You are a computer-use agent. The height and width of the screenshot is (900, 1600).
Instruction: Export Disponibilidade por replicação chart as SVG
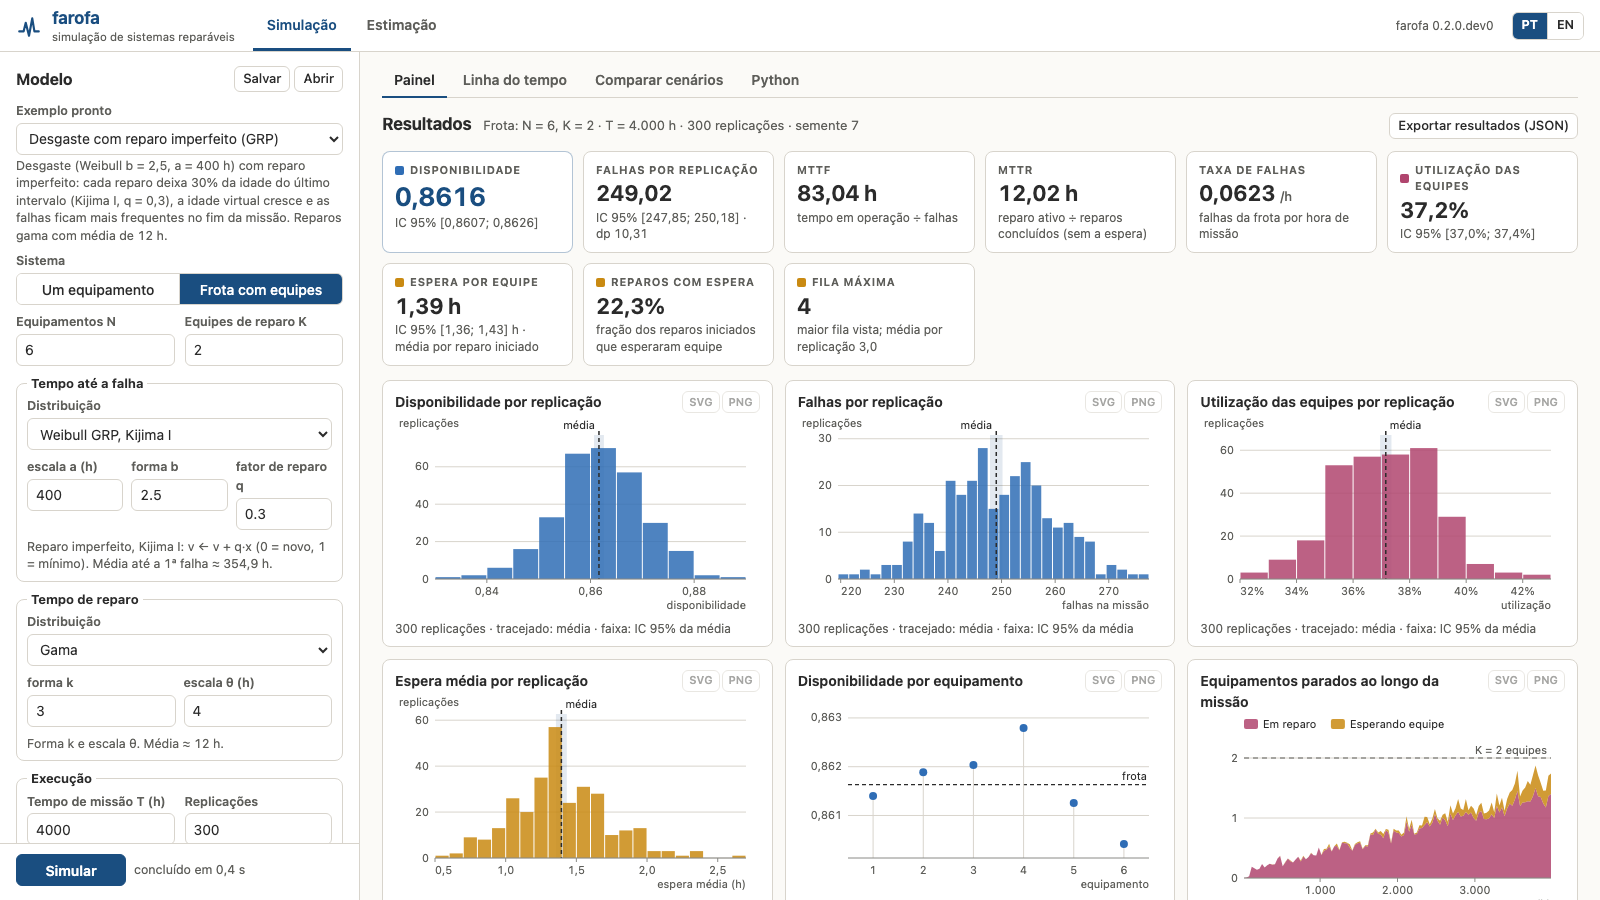click(701, 402)
